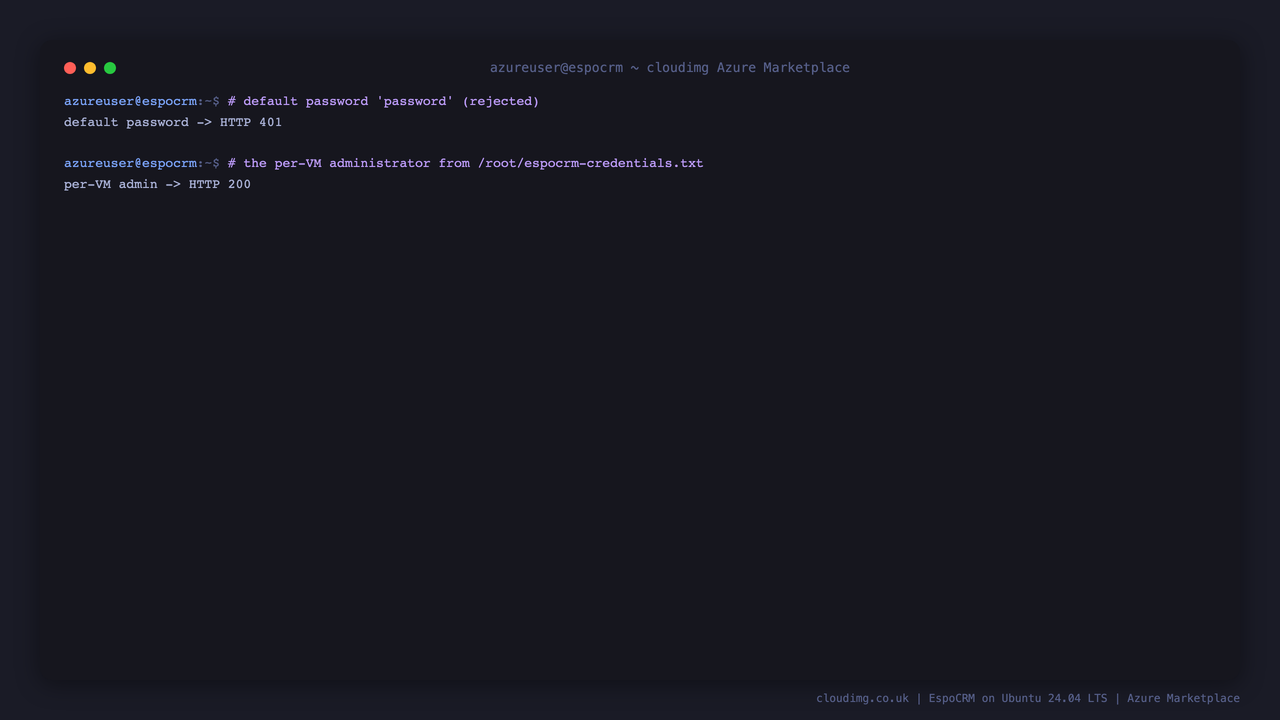Click the second azureuser@espocrm prompt before per-VM comment
The width and height of the screenshot is (1280, 720).
(x=142, y=163)
